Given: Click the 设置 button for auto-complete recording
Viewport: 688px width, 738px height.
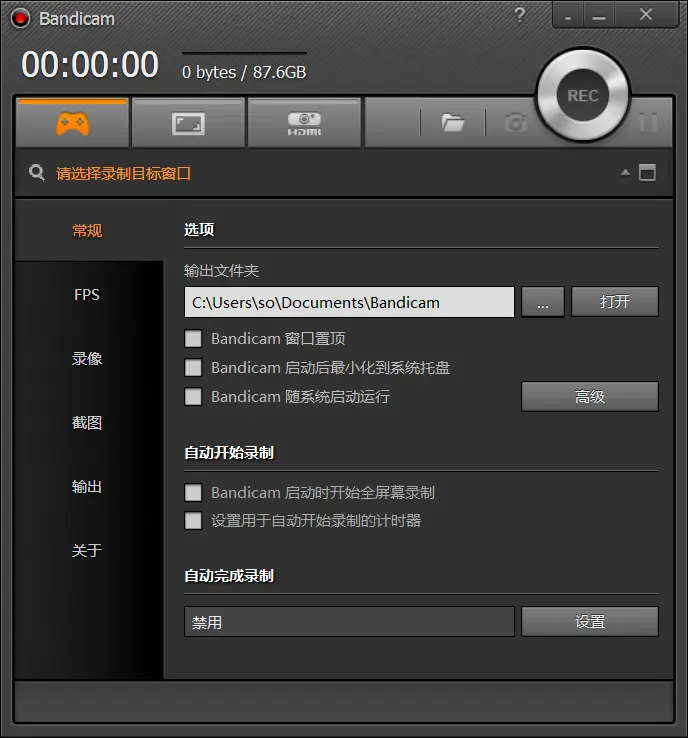Looking at the screenshot, I should tap(590, 622).
